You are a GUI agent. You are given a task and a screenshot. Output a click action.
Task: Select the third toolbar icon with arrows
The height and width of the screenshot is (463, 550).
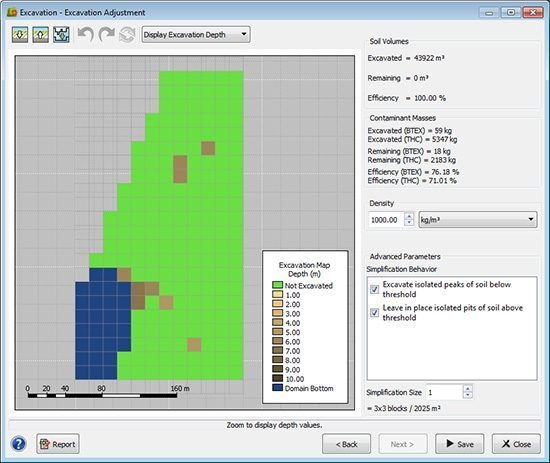point(61,35)
